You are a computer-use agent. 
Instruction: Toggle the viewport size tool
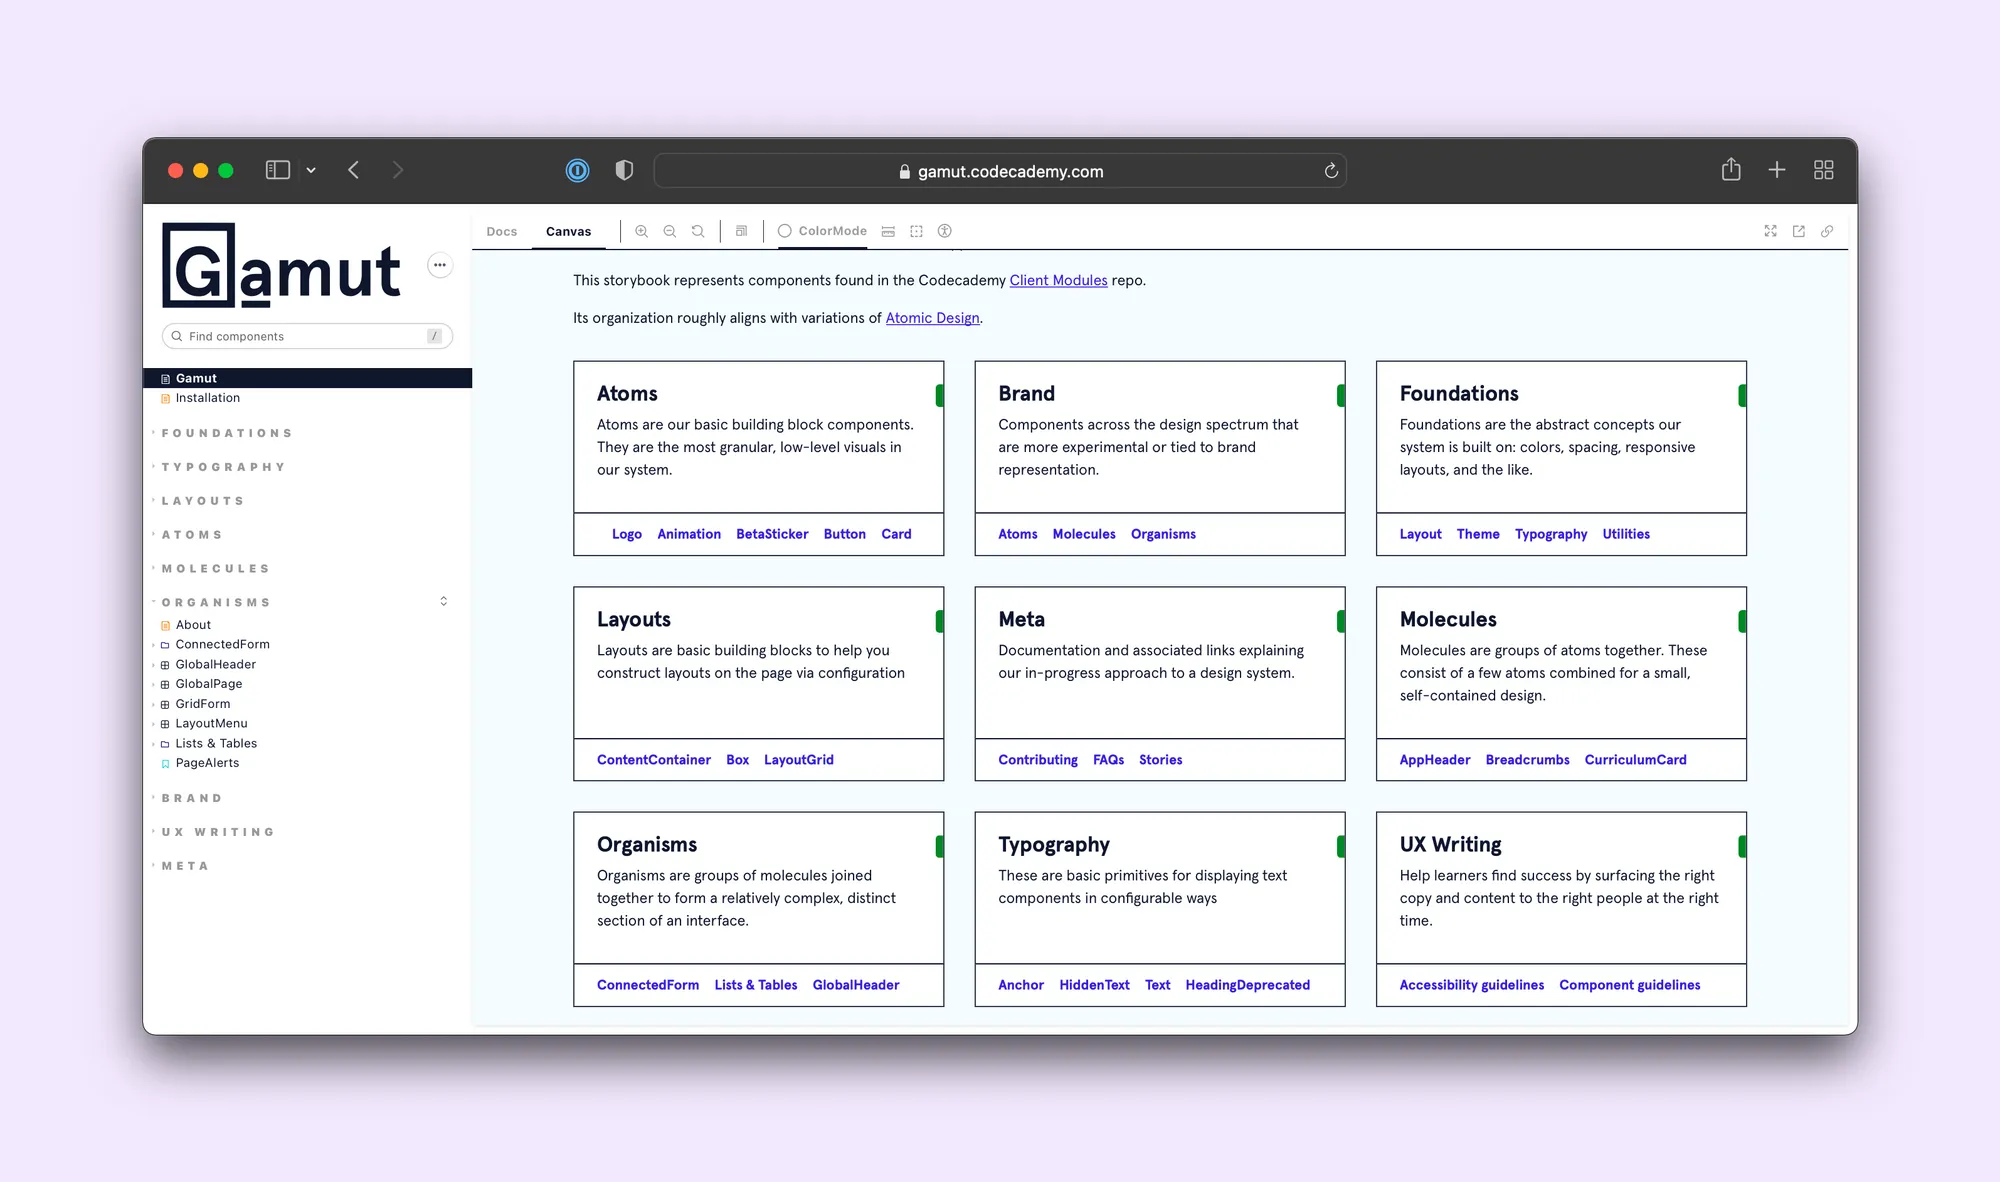741,231
